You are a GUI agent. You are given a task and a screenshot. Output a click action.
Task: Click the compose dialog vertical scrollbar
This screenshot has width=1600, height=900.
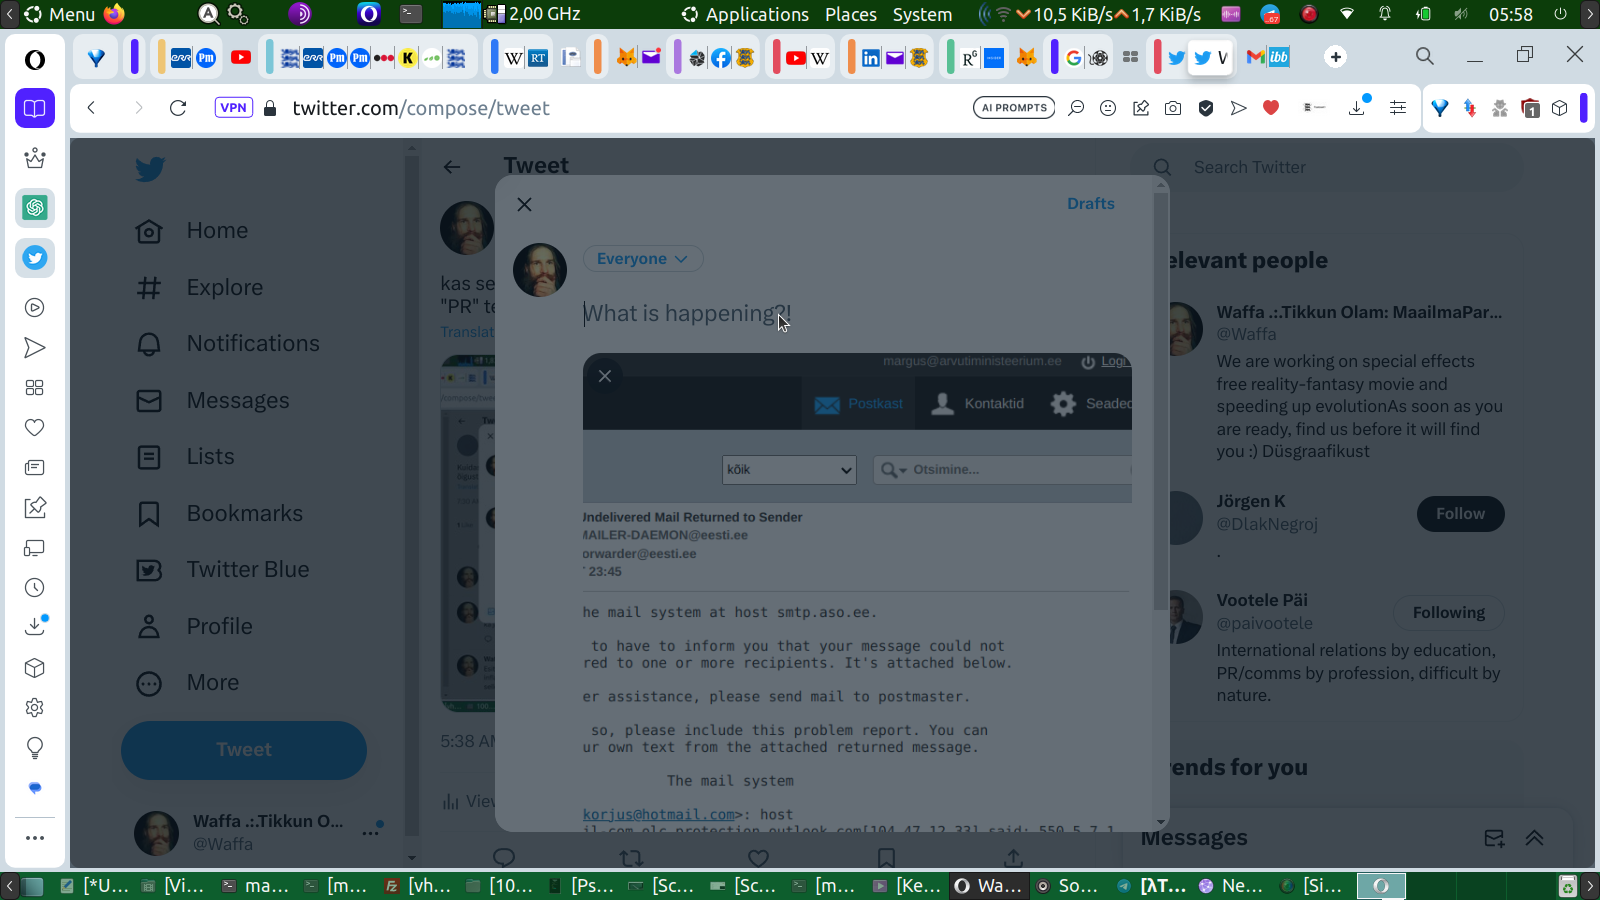pyautogui.click(x=1161, y=400)
